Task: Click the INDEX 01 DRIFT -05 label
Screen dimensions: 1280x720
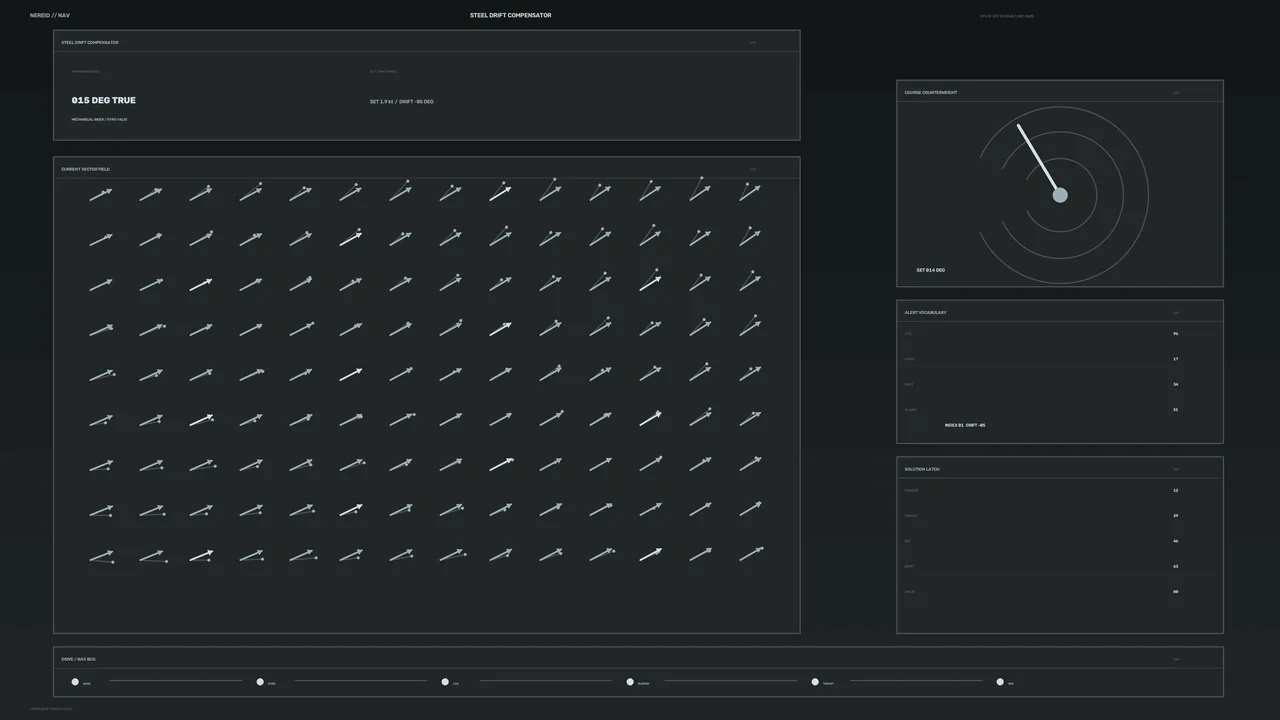Action: coord(965,425)
